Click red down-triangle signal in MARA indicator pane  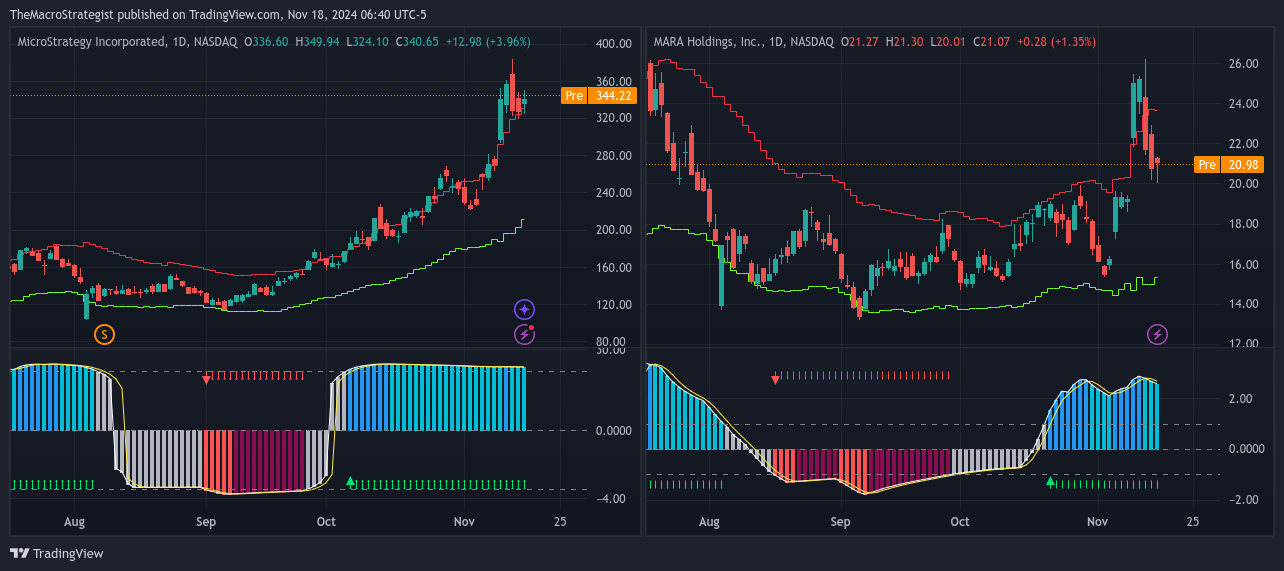tap(775, 379)
